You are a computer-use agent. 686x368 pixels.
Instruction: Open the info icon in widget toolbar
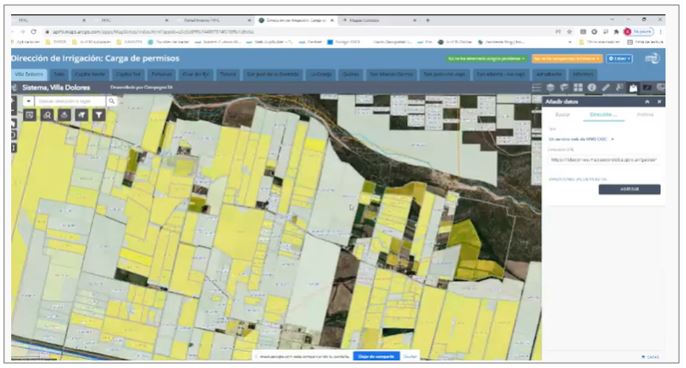click(592, 88)
